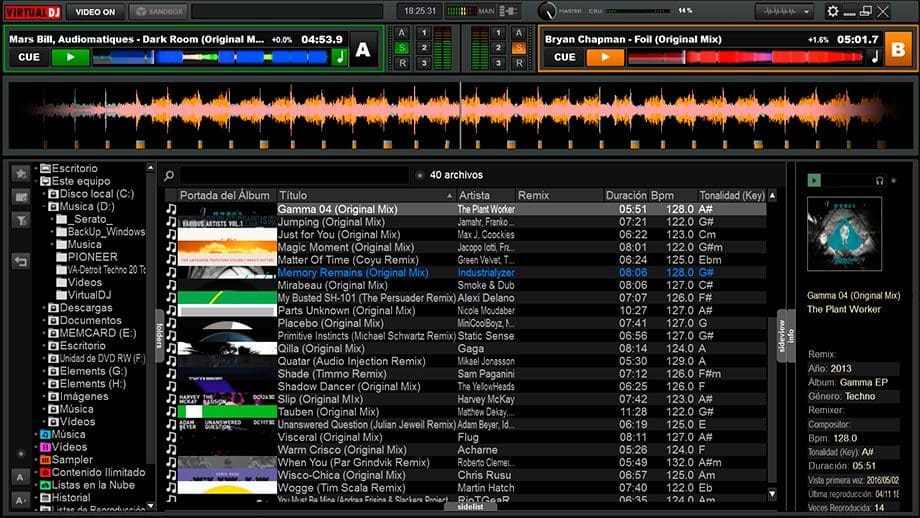This screenshot has width=920, height=518.
Task: Start playback on deck B orange button
Action: tap(606, 57)
